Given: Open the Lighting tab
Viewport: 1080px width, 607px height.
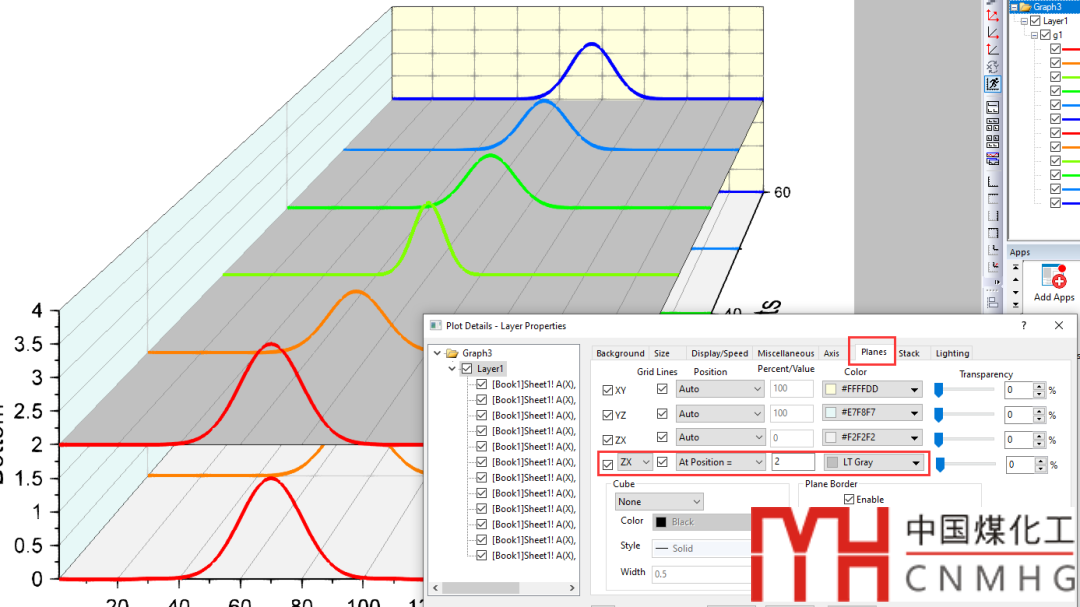Looking at the screenshot, I should coord(952,353).
